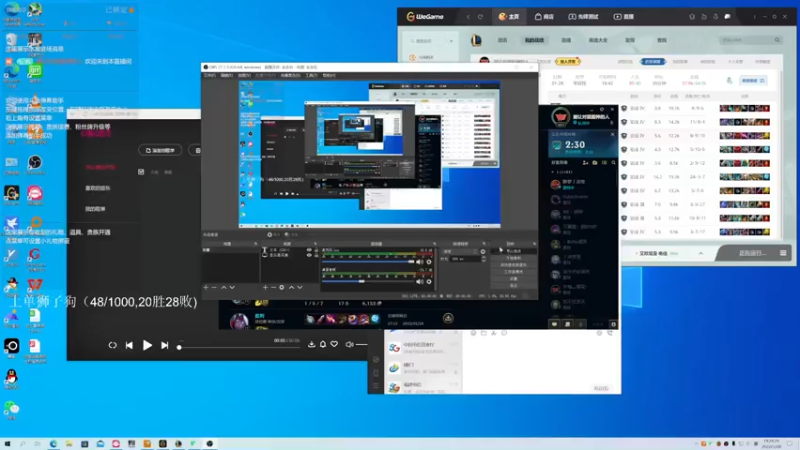800x450 pixels.
Task: Increment the OBS transition duration stepper
Action: [484, 258]
